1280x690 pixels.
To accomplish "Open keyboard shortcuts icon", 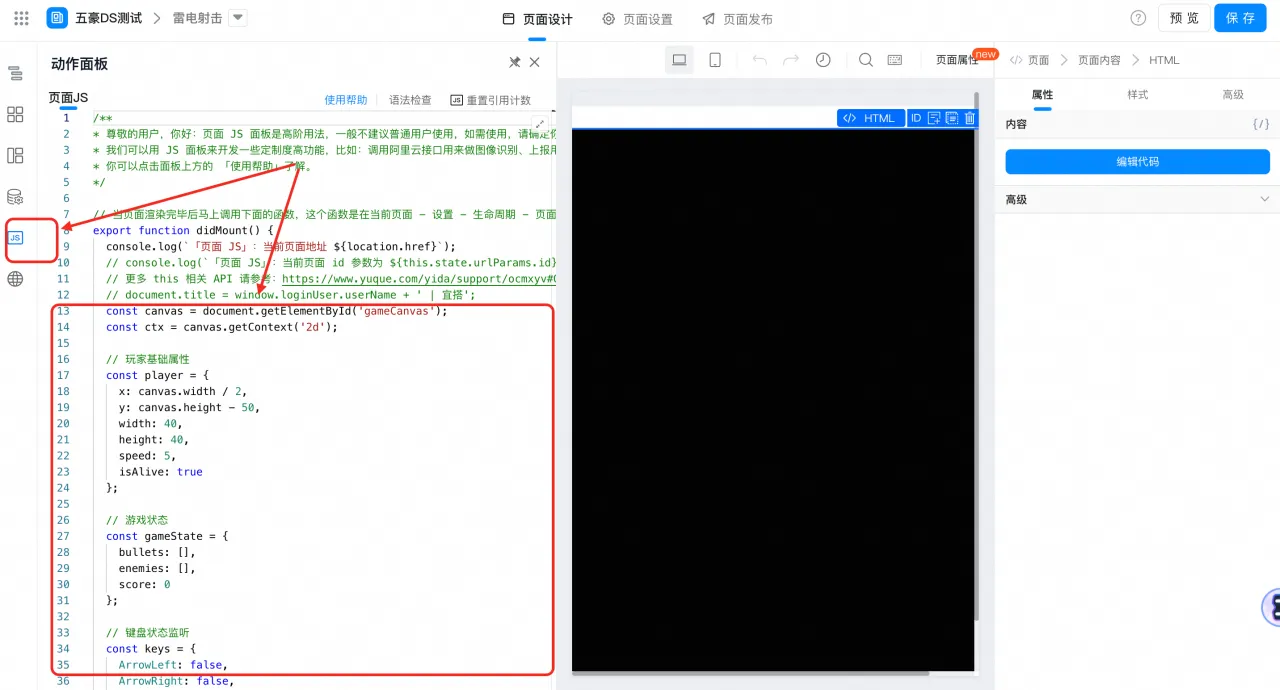I will point(895,60).
